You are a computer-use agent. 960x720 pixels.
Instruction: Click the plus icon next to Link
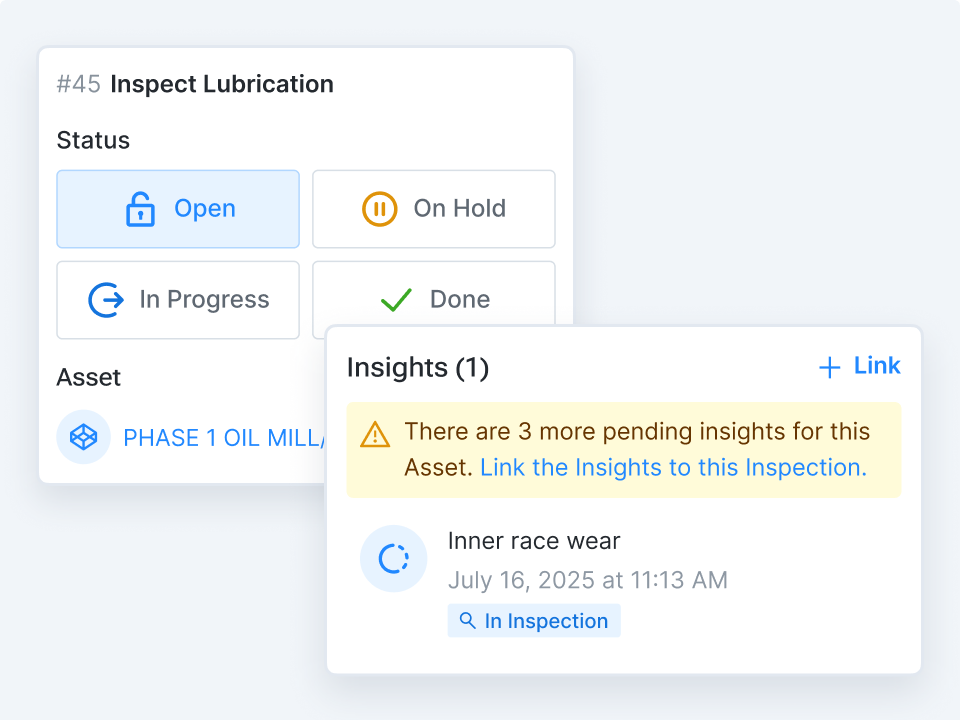click(829, 368)
